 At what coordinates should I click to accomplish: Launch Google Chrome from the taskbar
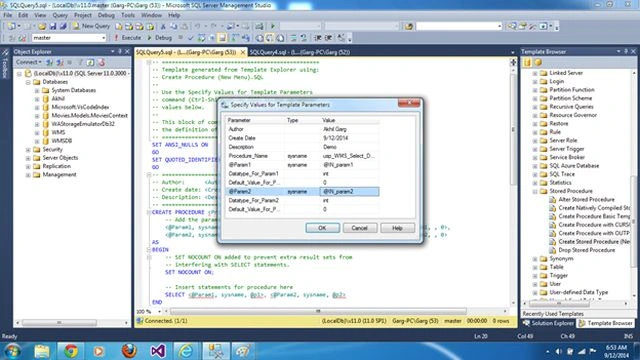pyautogui.click(x=71, y=351)
